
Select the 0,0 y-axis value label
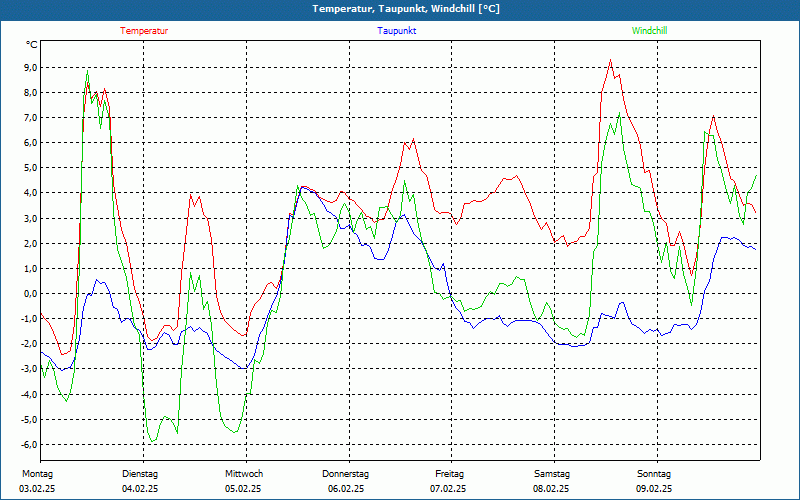(30, 294)
